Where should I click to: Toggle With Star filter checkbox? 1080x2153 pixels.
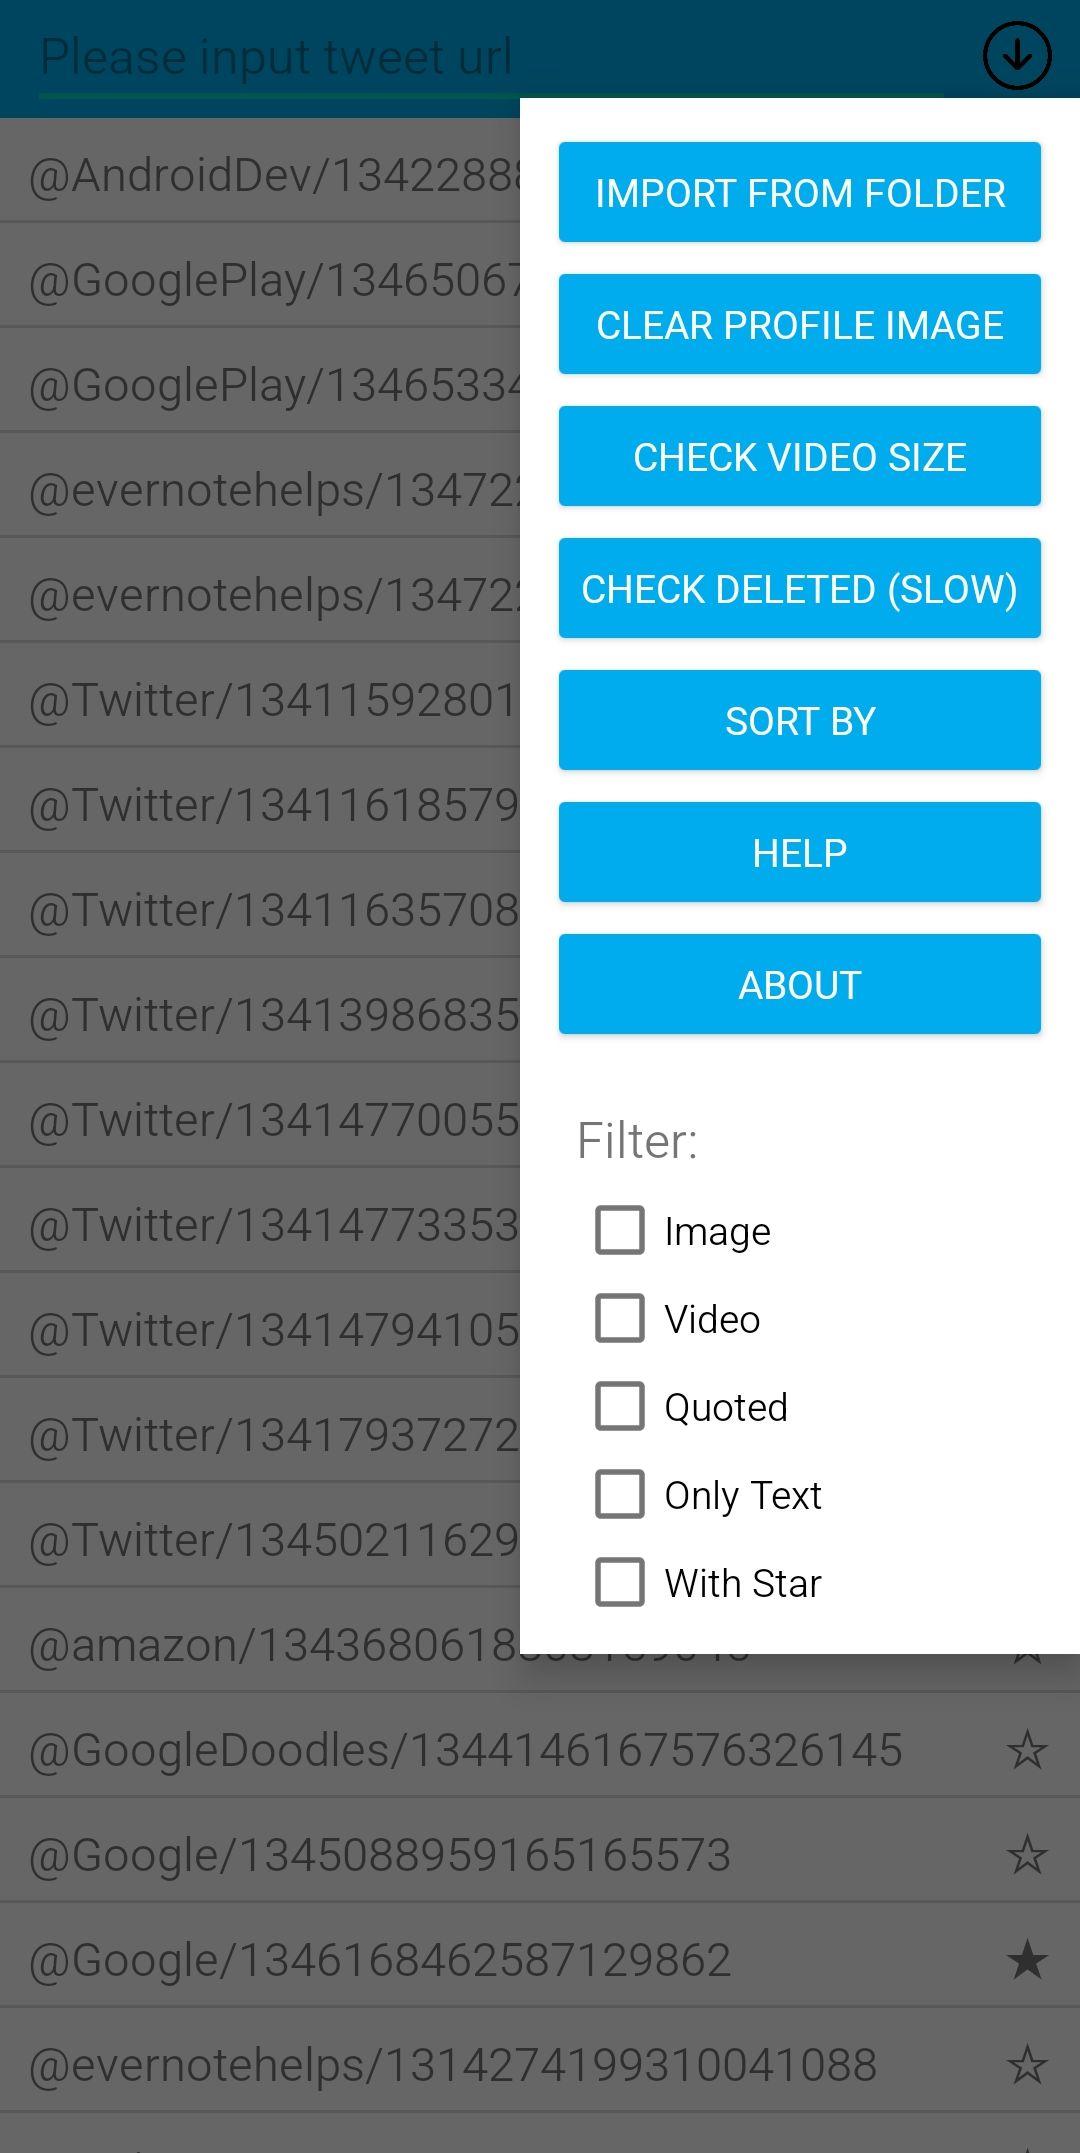point(620,1582)
